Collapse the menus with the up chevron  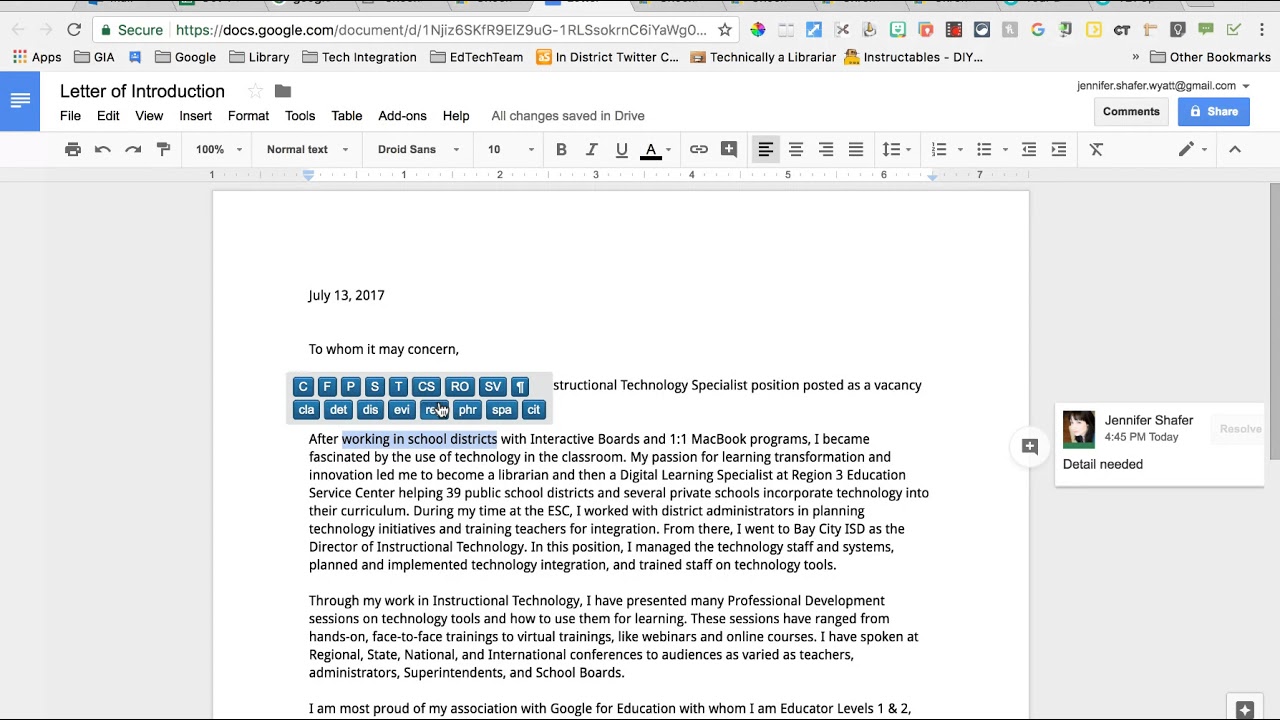pyautogui.click(x=1235, y=149)
